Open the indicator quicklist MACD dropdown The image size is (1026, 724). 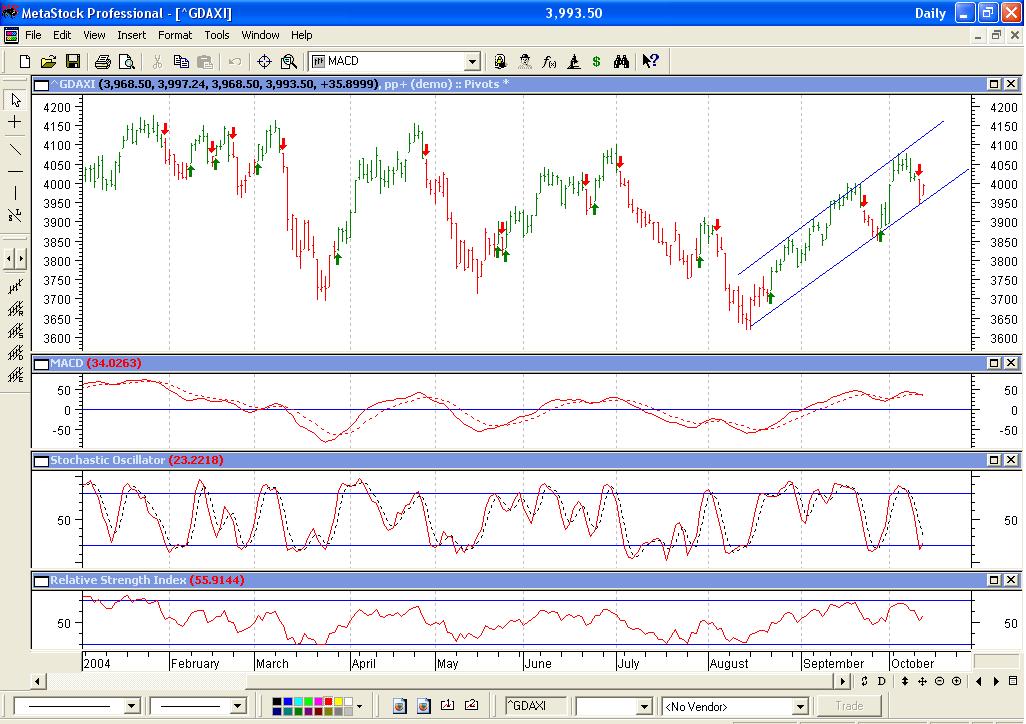point(472,62)
